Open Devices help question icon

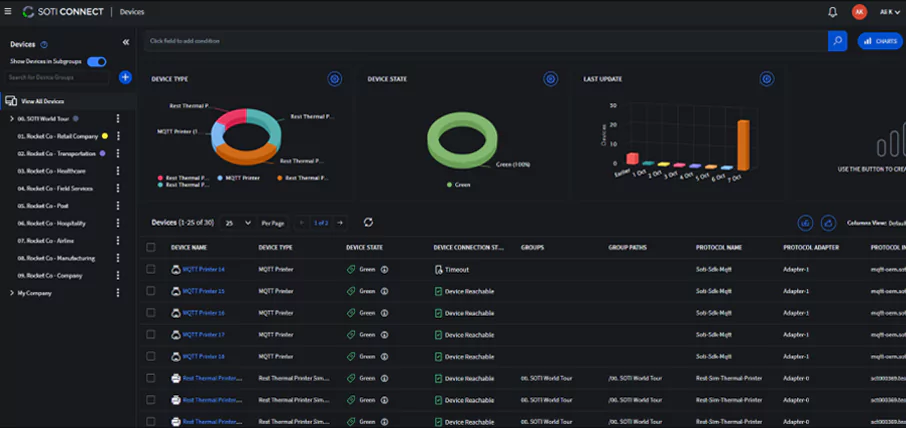coord(44,44)
